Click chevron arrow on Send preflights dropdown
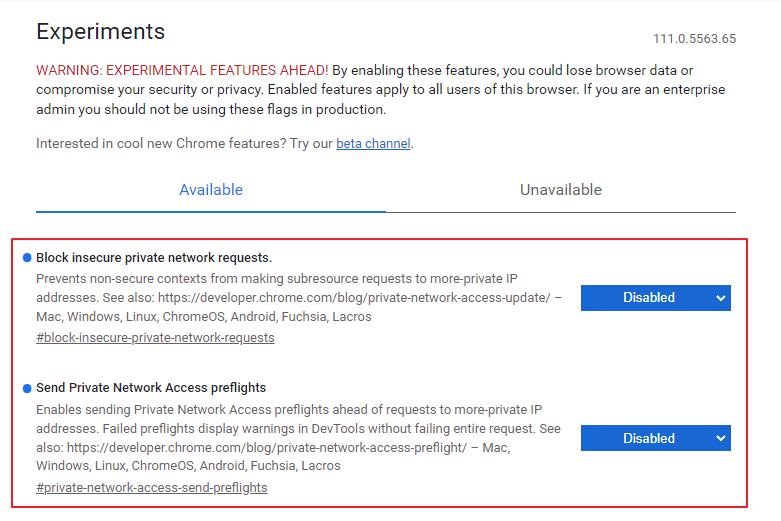Screen dimensions: 781x521 pyautogui.click(x=720, y=438)
